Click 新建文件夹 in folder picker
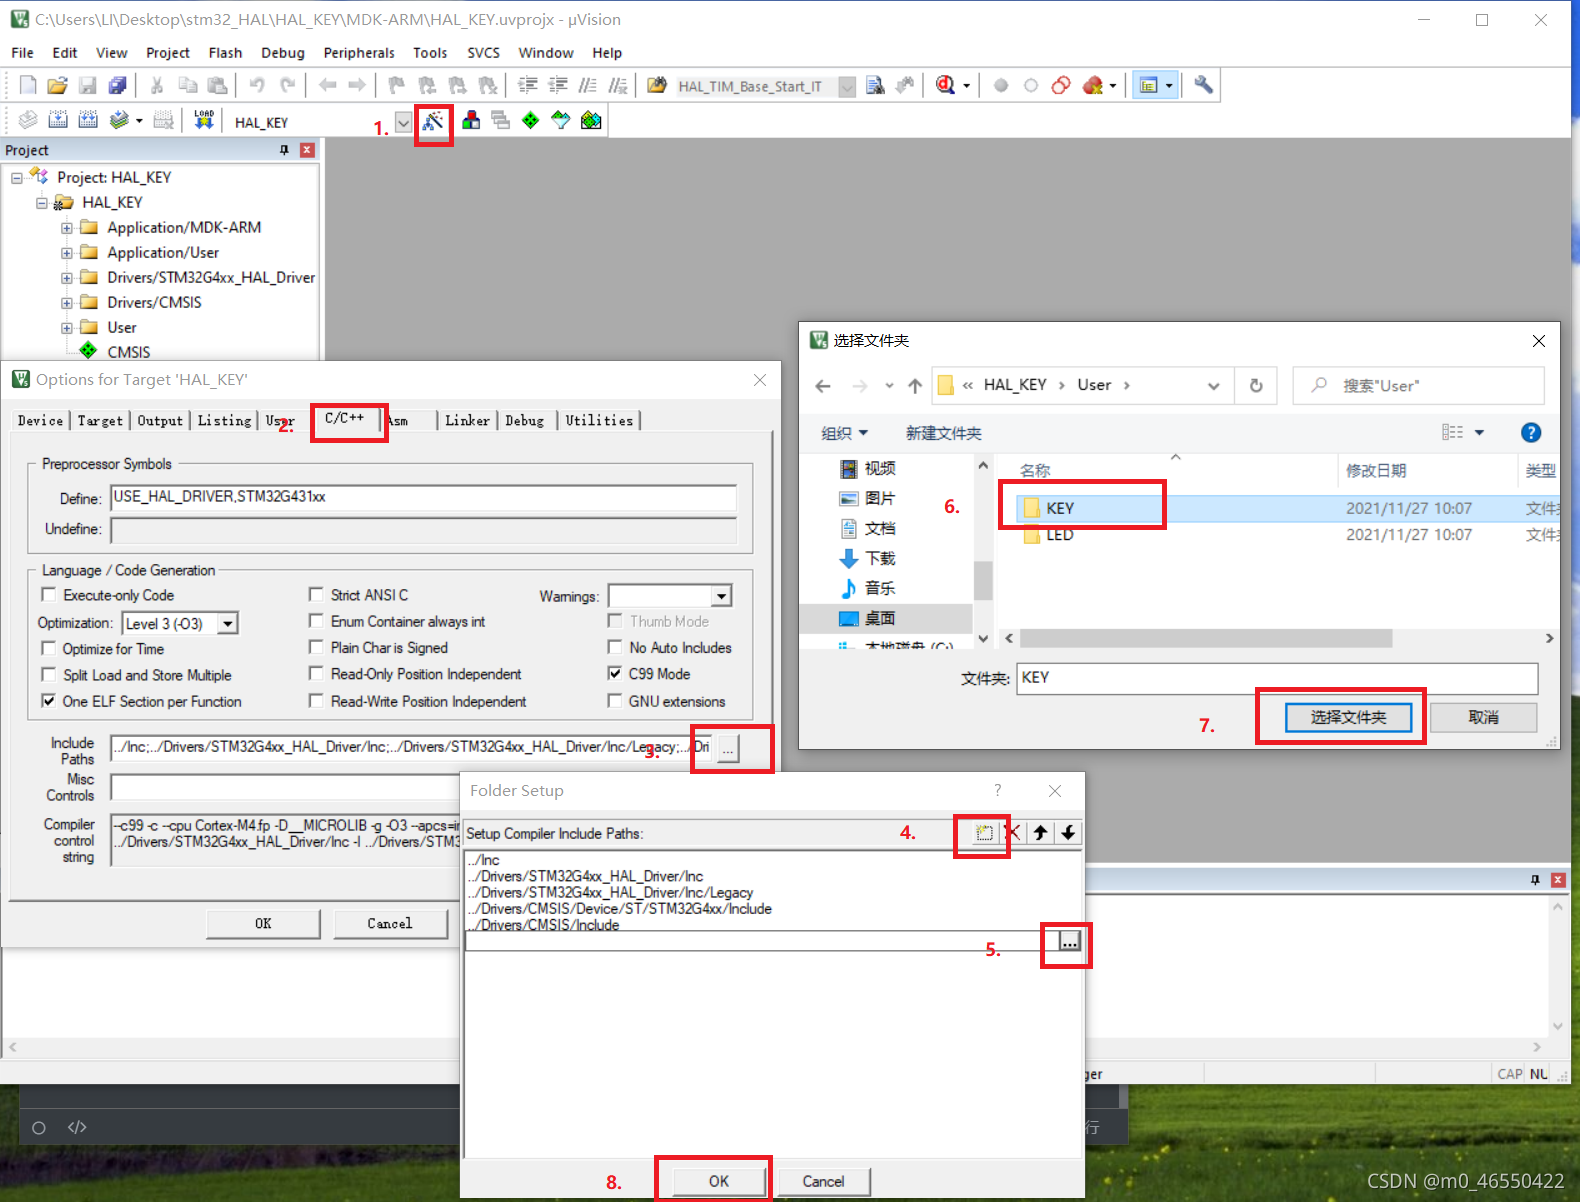This screenshot has width=1580, height=1202. pyautogui.click(x=943, y=433)
